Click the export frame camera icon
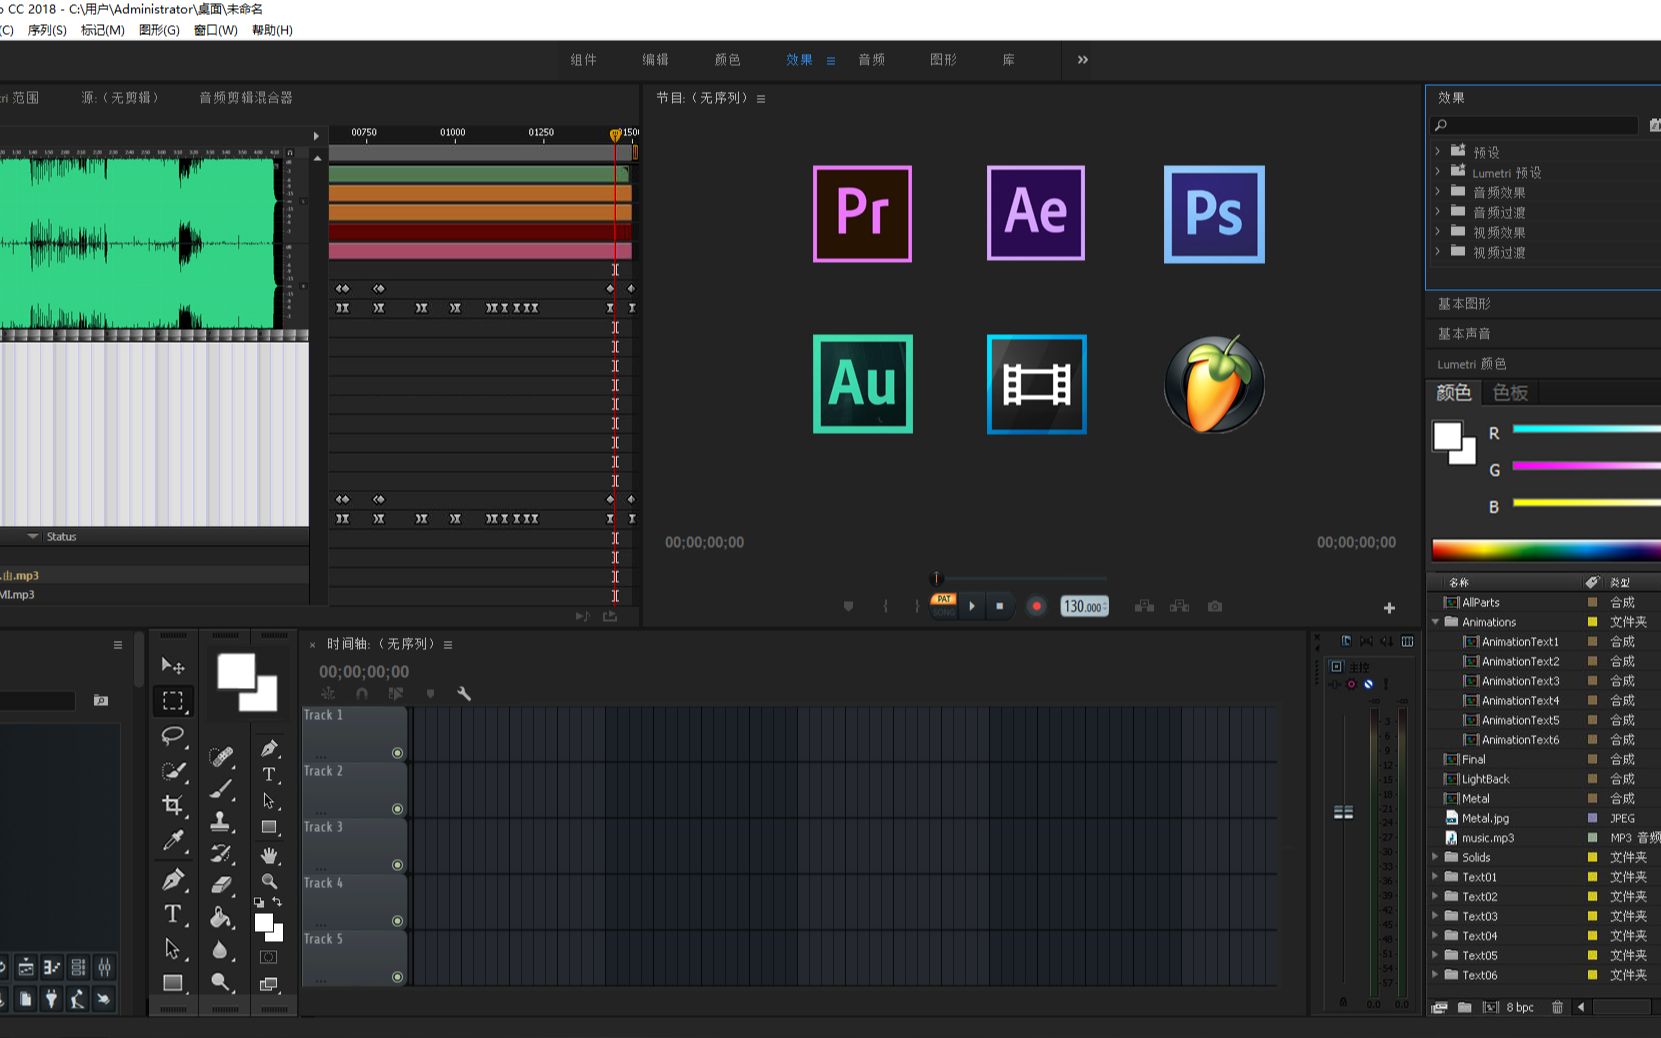Screen dimensions: 1661x1038 pyautogui.click(x=1215, y=606)
